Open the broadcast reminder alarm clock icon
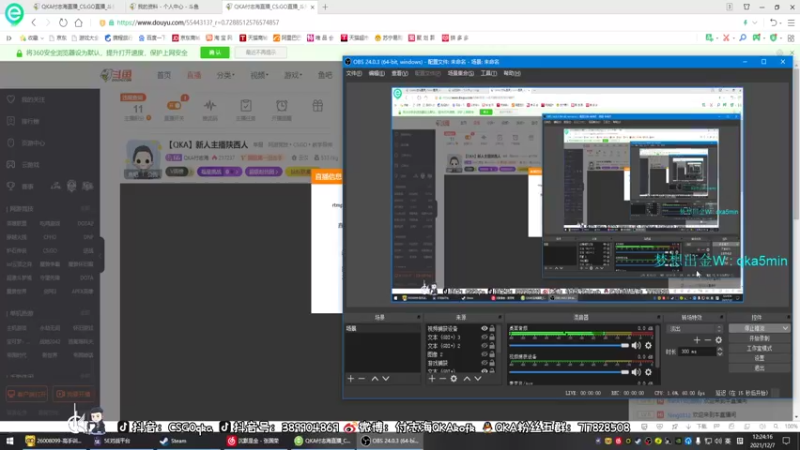Image resolution: width=800 pixels, height=450 pixels. (x=282, y=106)
